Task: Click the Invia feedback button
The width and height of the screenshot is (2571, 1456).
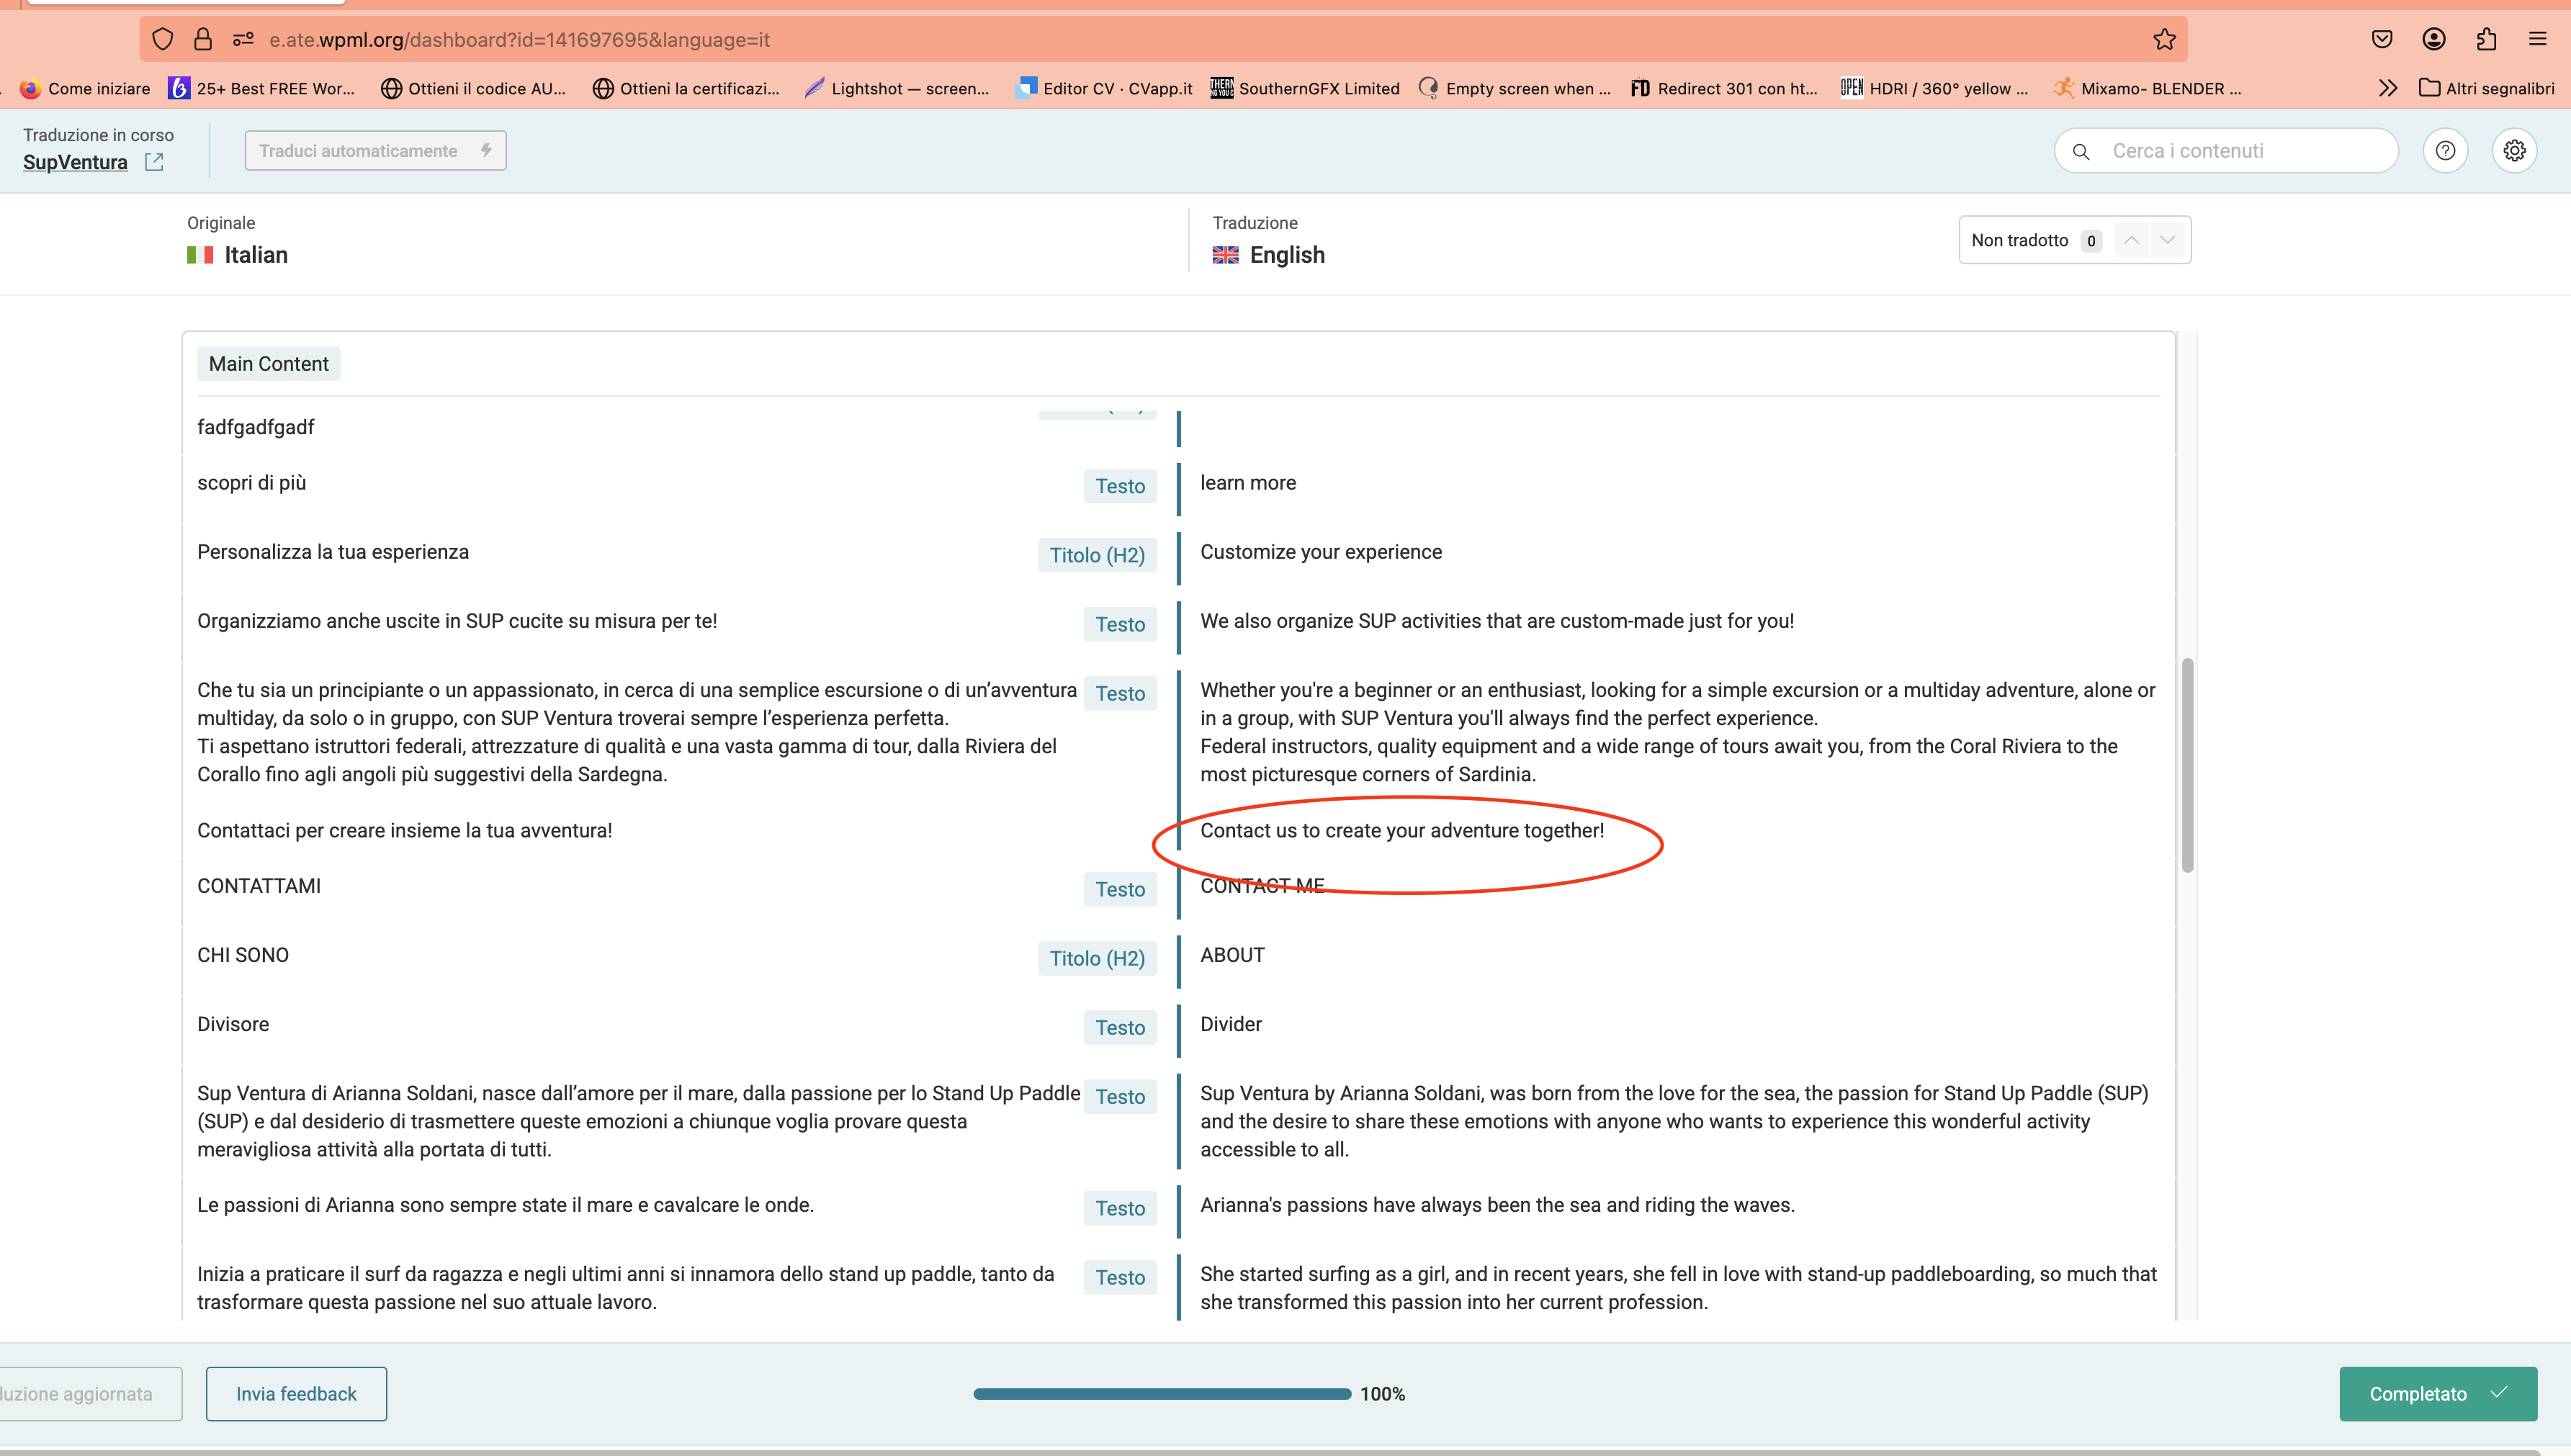Action: click(296, 1394)
